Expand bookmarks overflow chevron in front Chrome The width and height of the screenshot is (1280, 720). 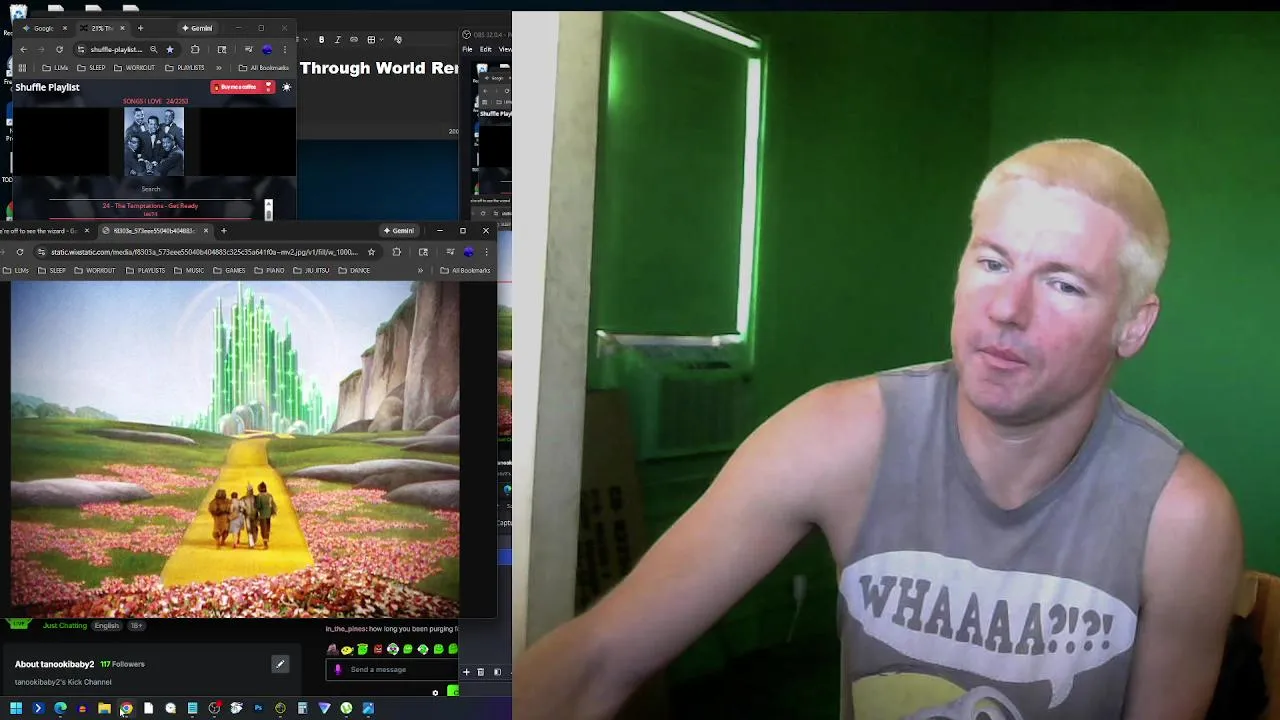(x=419, y=270)
